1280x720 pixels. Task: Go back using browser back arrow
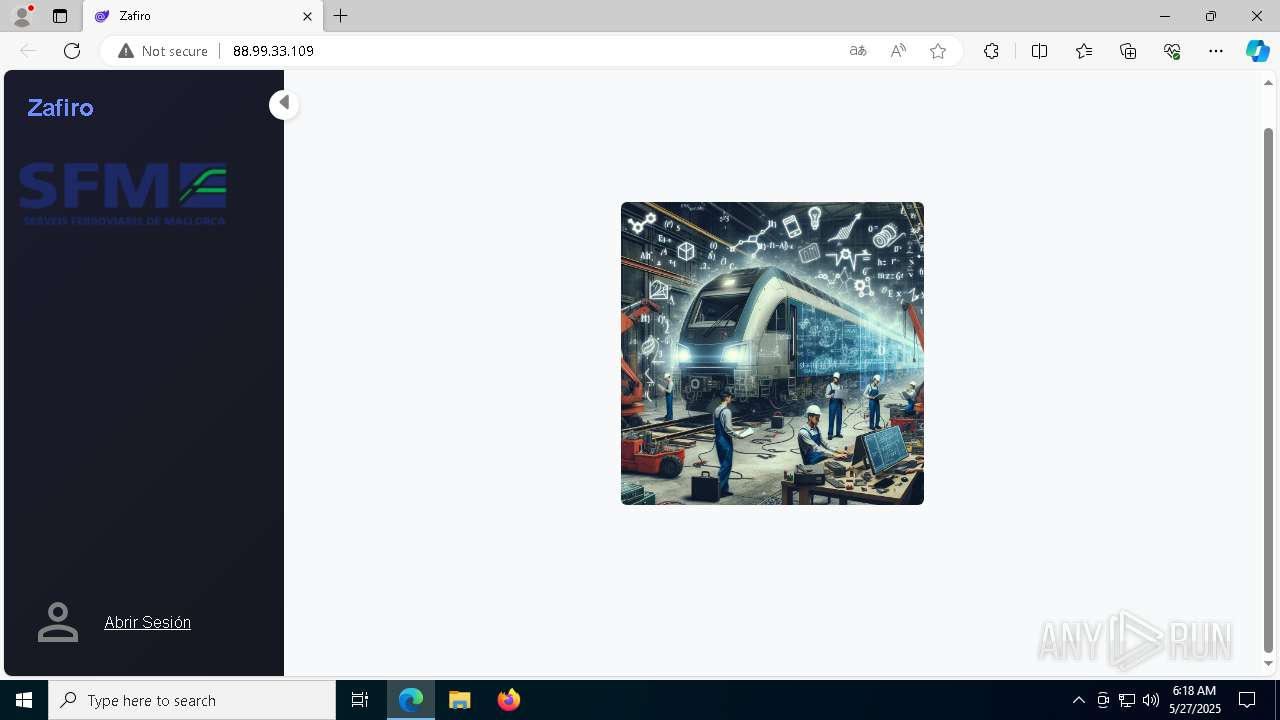tap(28, 51)
